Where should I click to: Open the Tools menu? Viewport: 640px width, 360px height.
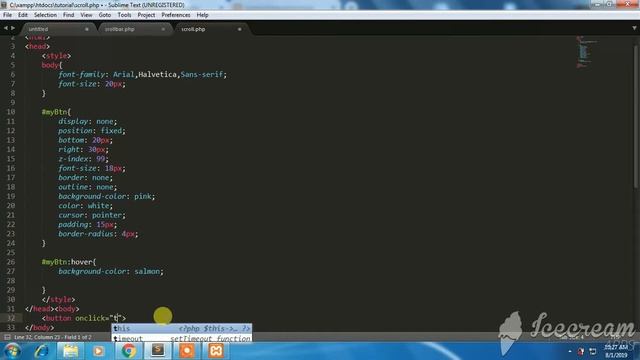tap(124, 15)
